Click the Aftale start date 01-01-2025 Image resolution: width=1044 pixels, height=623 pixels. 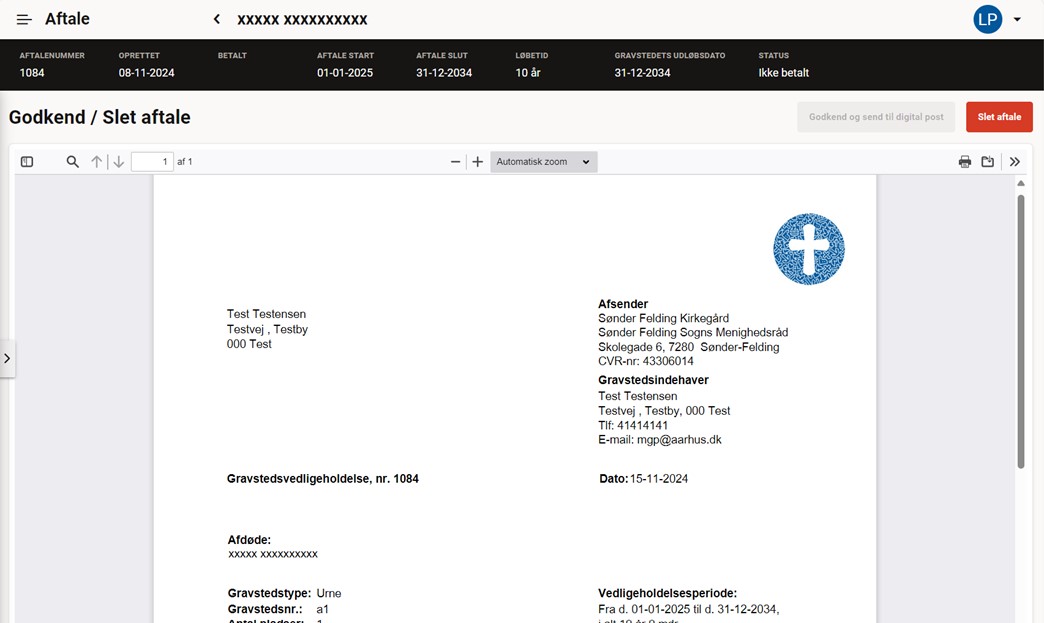[345, 73]
